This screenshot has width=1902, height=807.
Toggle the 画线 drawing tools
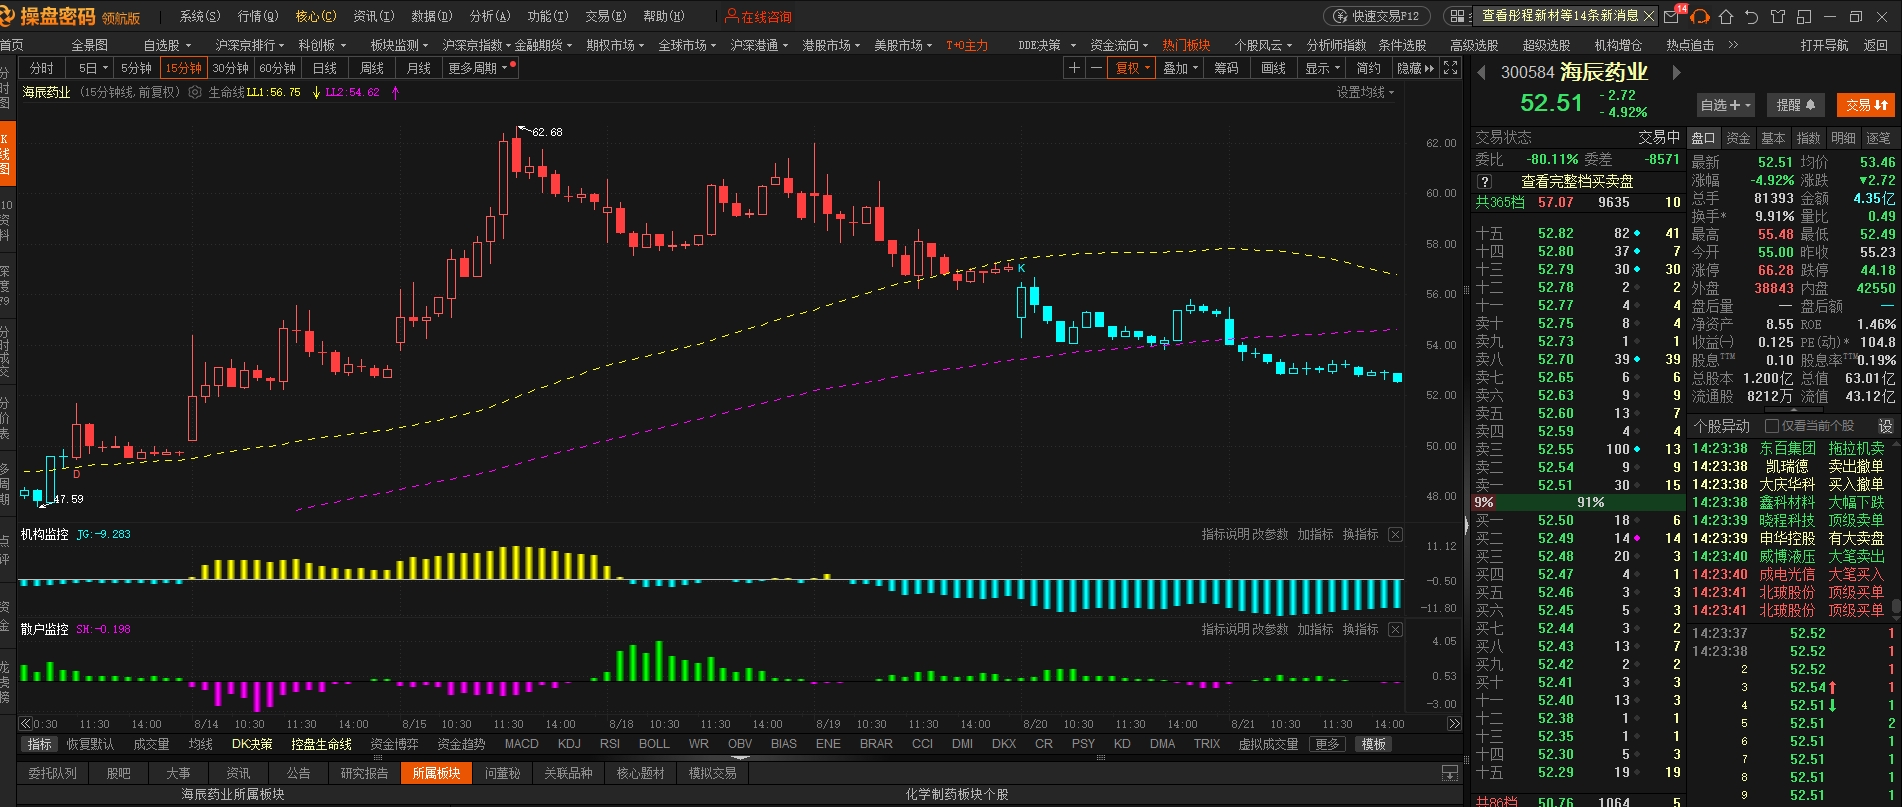[1273, 68]
